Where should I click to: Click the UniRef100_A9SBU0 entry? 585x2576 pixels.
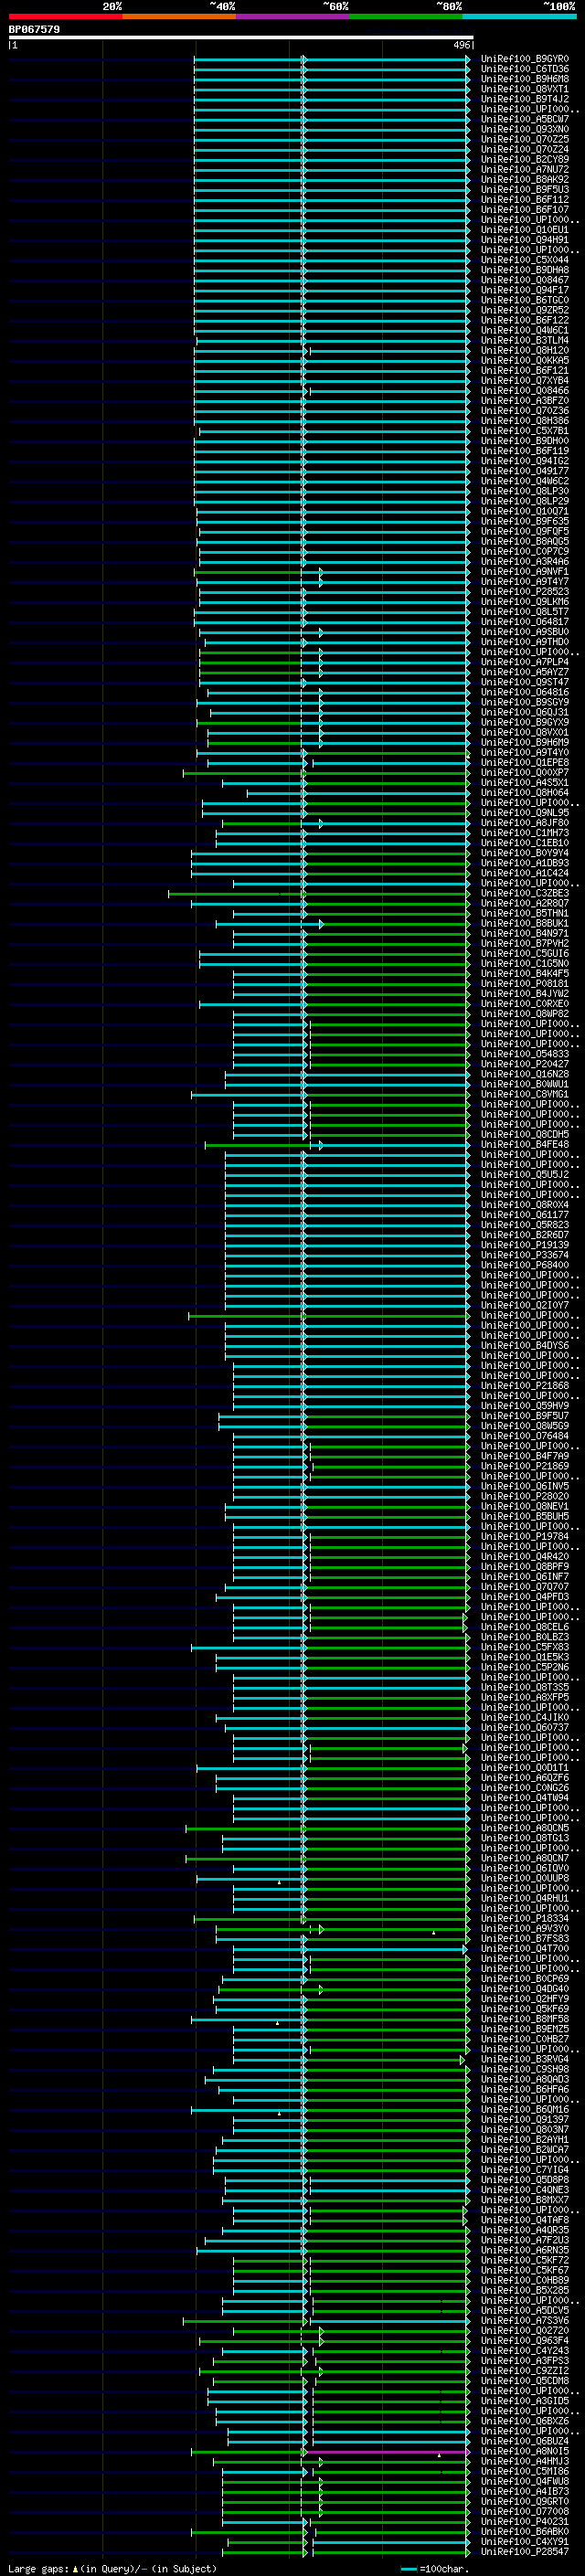525,631
